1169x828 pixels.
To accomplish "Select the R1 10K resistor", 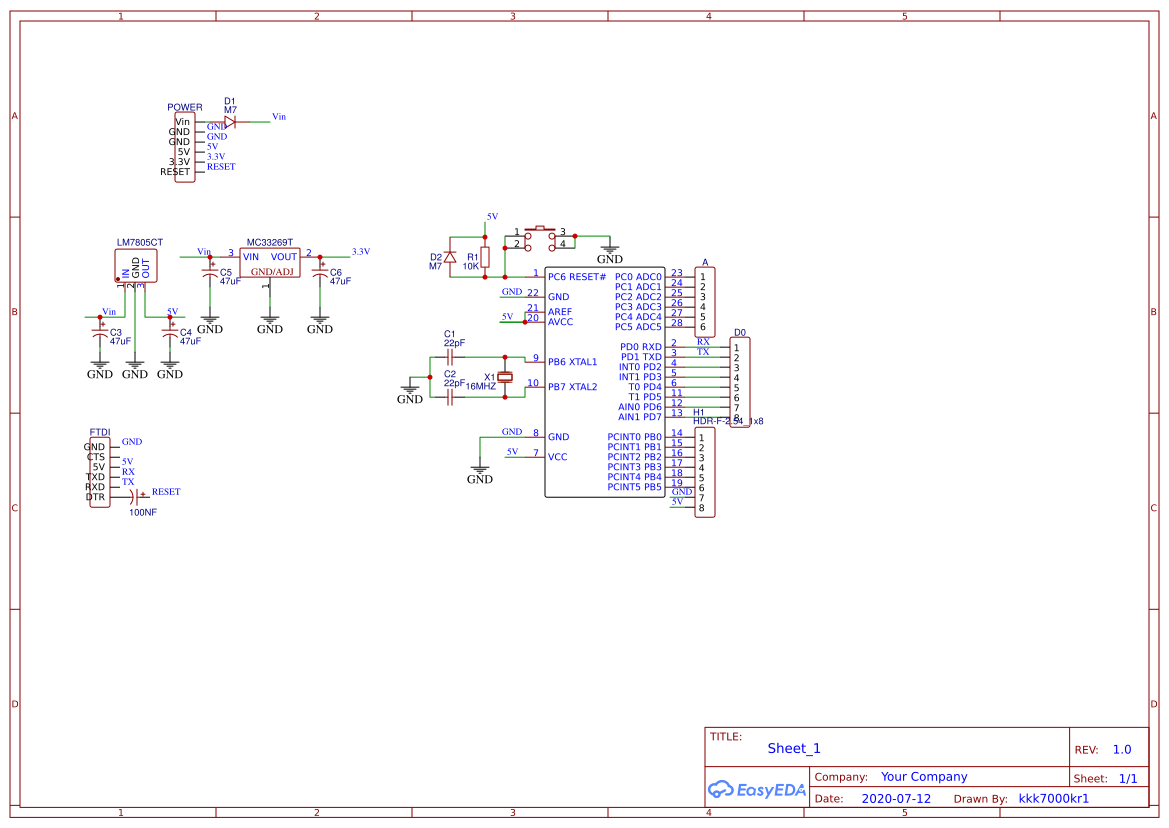I will pos(485,257).
